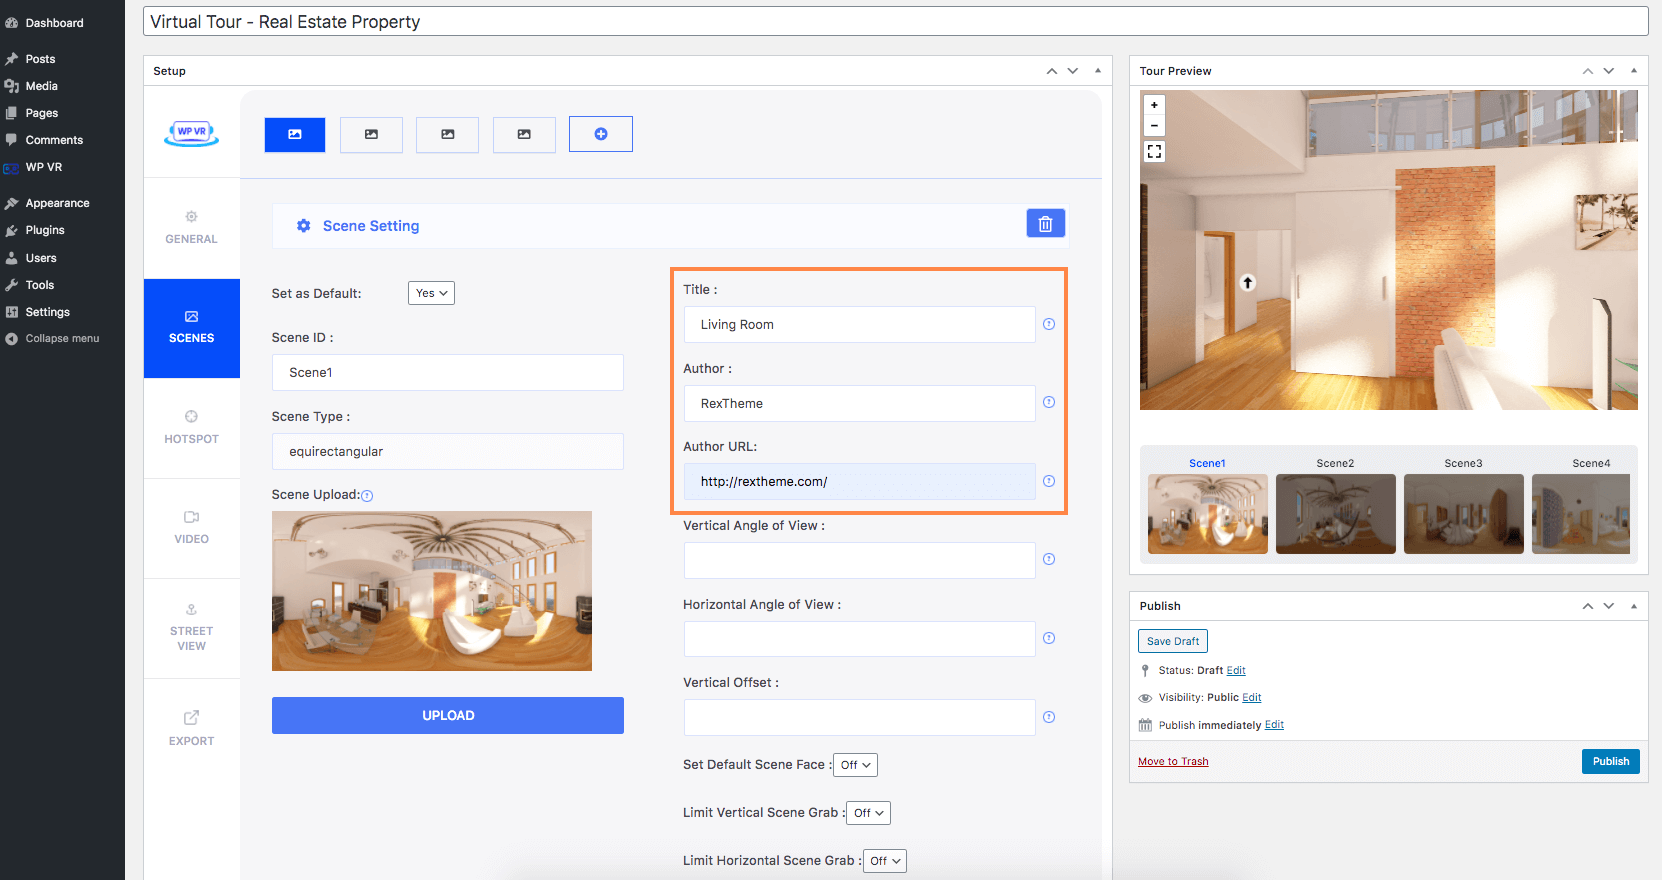1662x880 pixels.
Task: Click the uploaded scene panorama image
Action: (432, 591)
